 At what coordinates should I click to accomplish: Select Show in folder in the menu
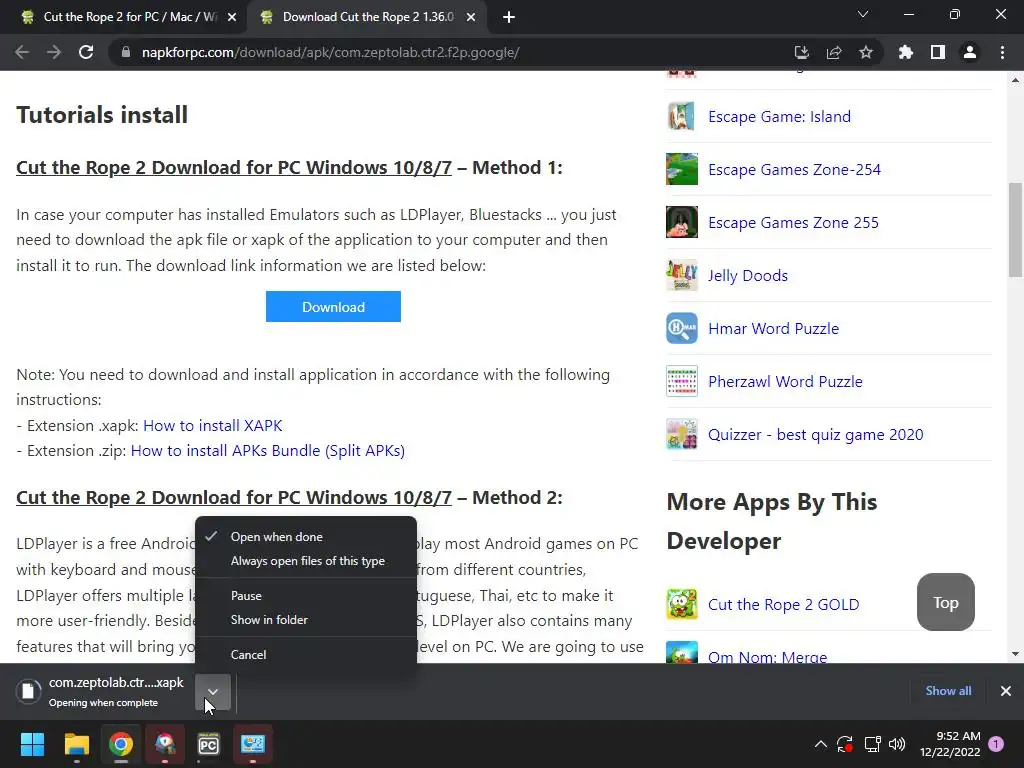306,620
